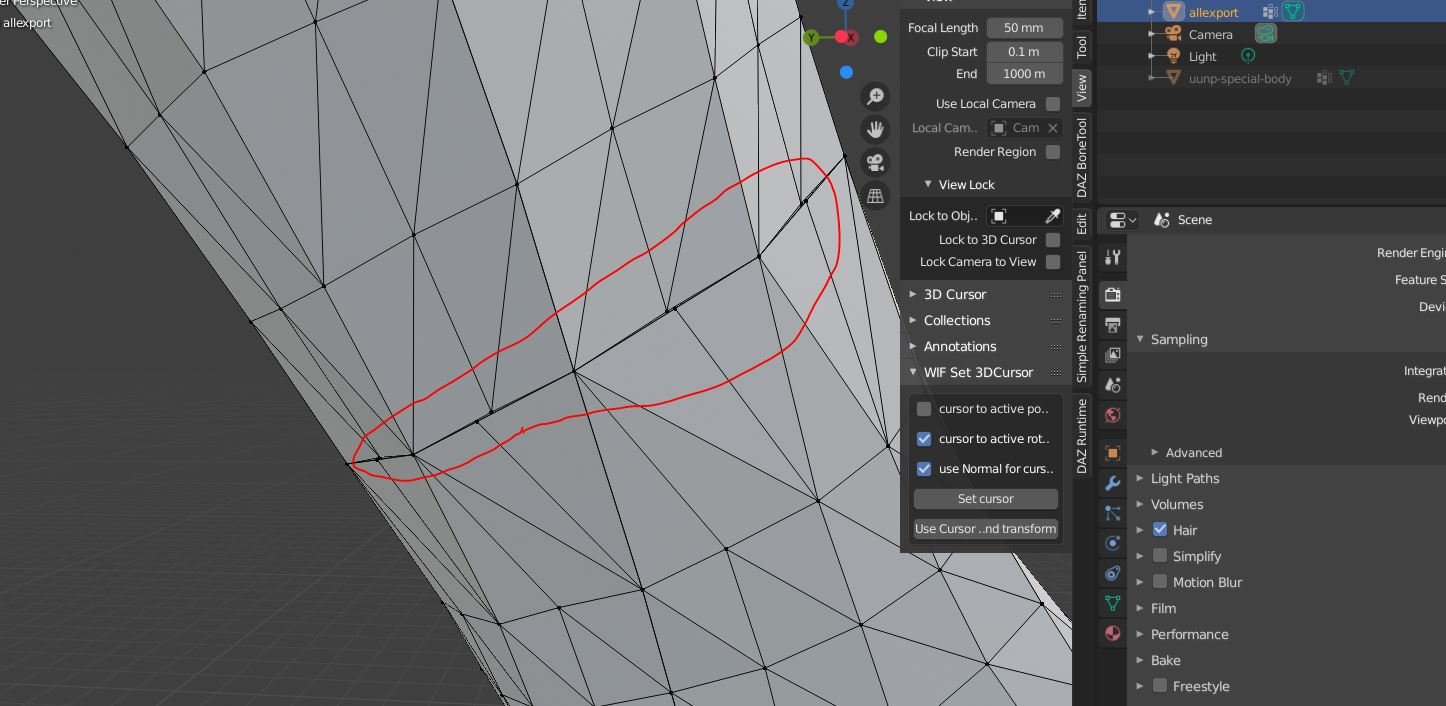Click the viewport zoom magnifier icon
This screenshot has height=706, width=1446.
pyautogui.click(x=875, y=96)
